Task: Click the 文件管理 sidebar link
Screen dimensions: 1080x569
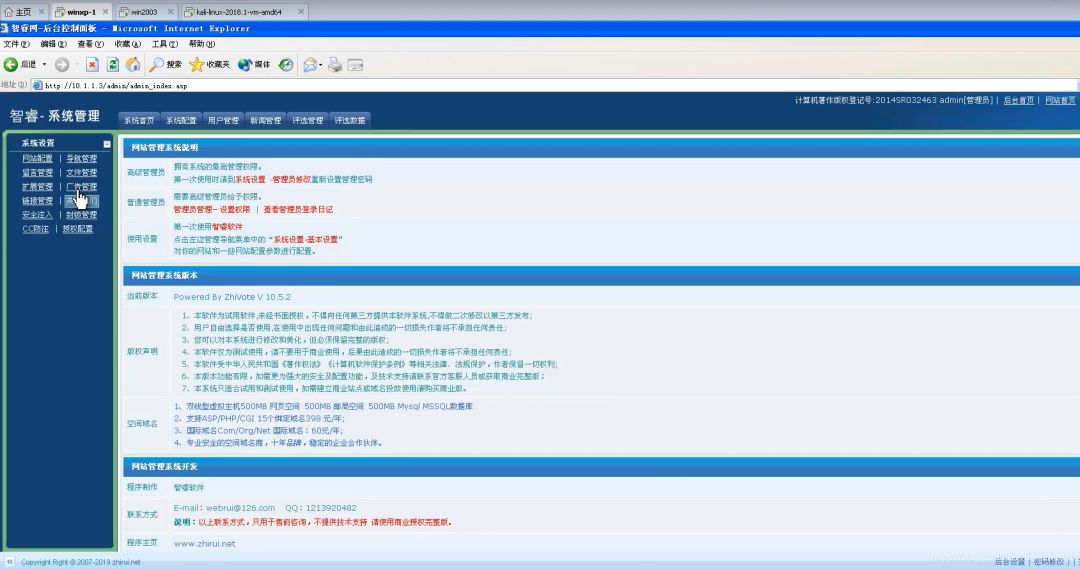Action: click(81, 173)
